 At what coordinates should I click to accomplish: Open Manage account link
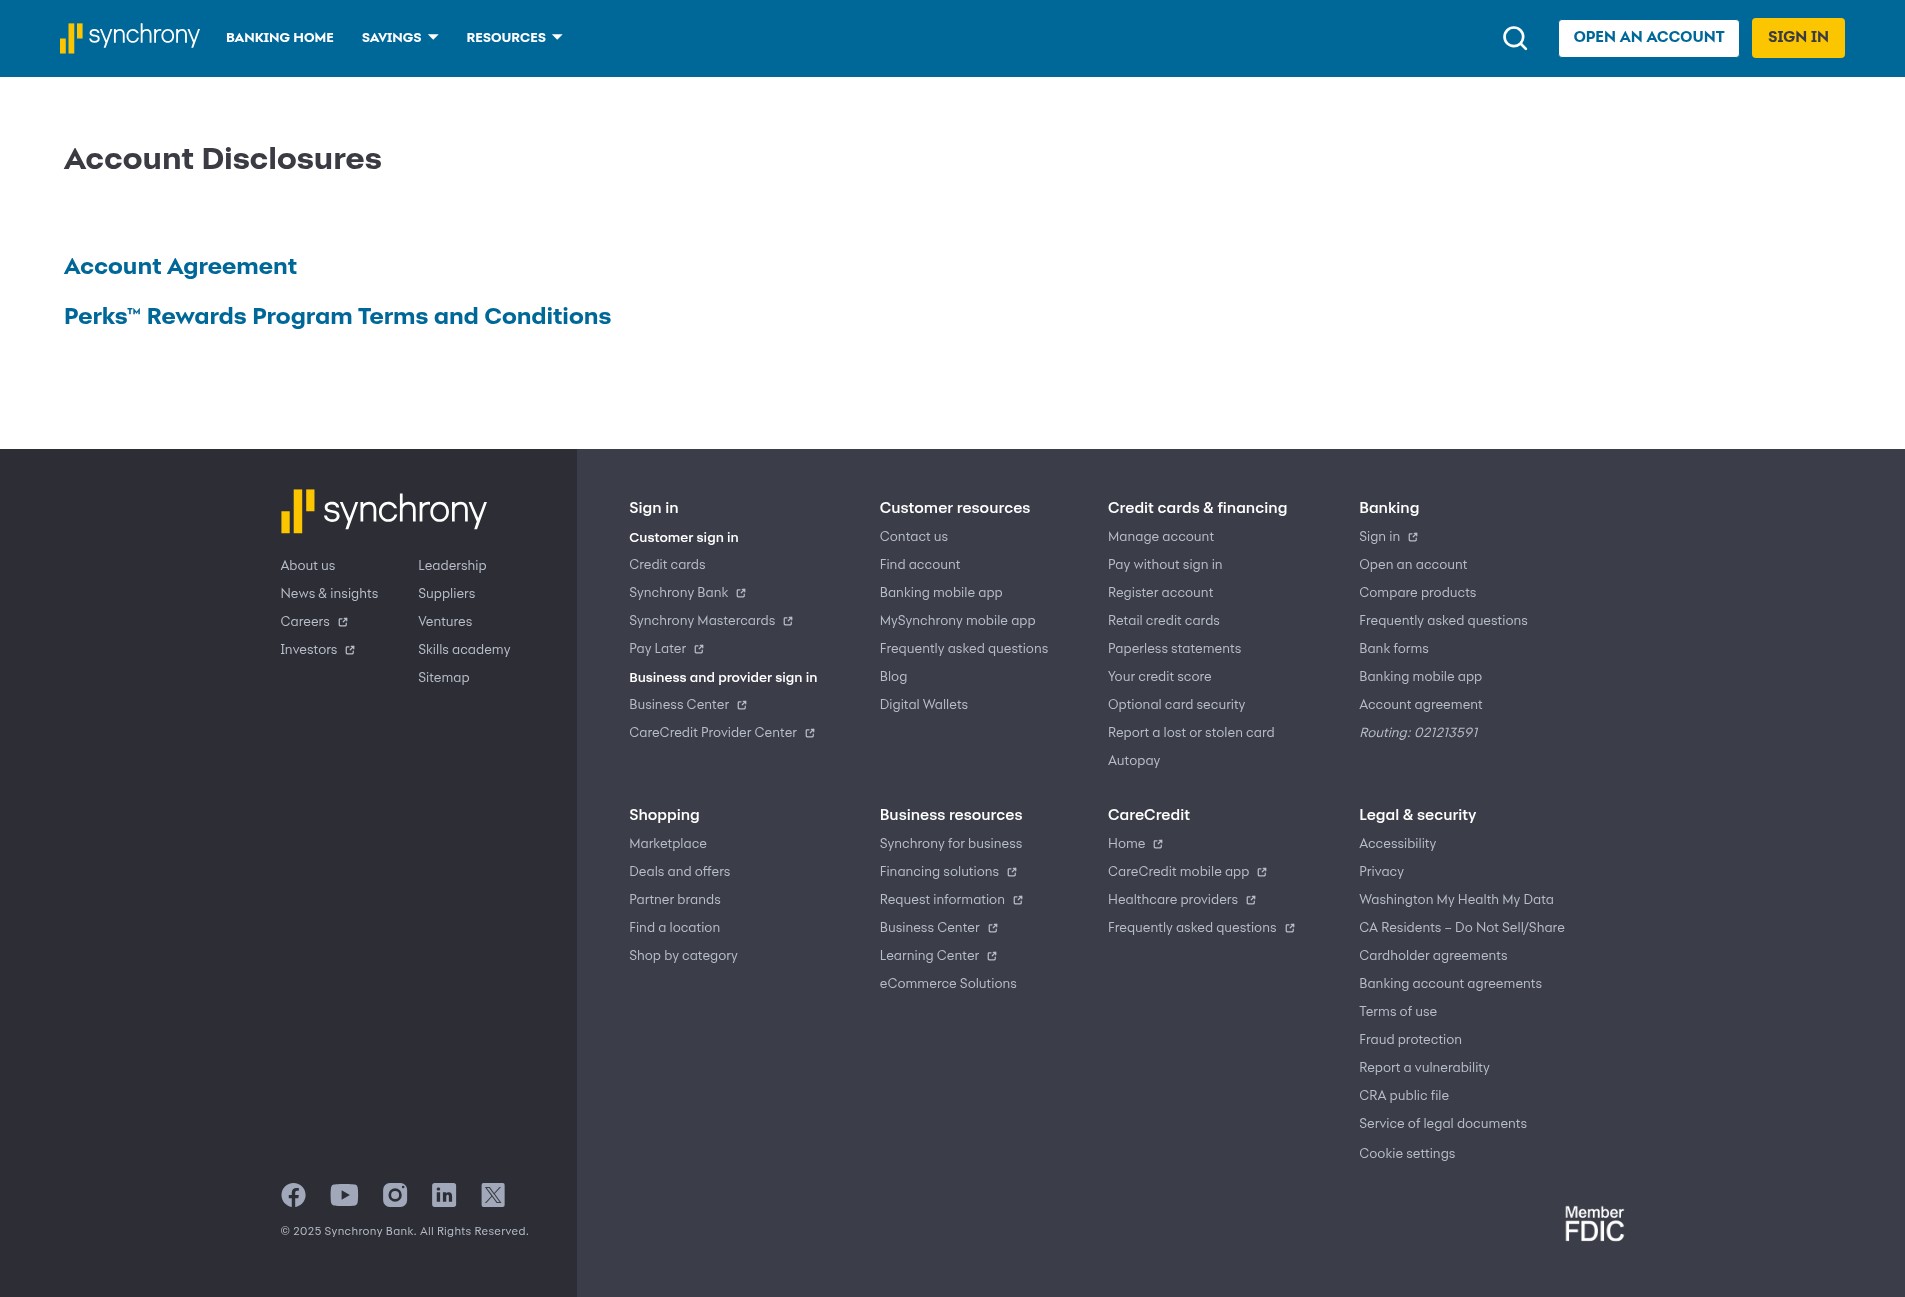tap(1161, 537)
